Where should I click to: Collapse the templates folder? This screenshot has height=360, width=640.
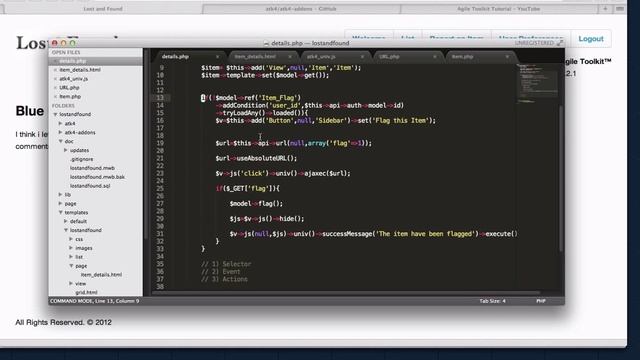pos(60,212)
